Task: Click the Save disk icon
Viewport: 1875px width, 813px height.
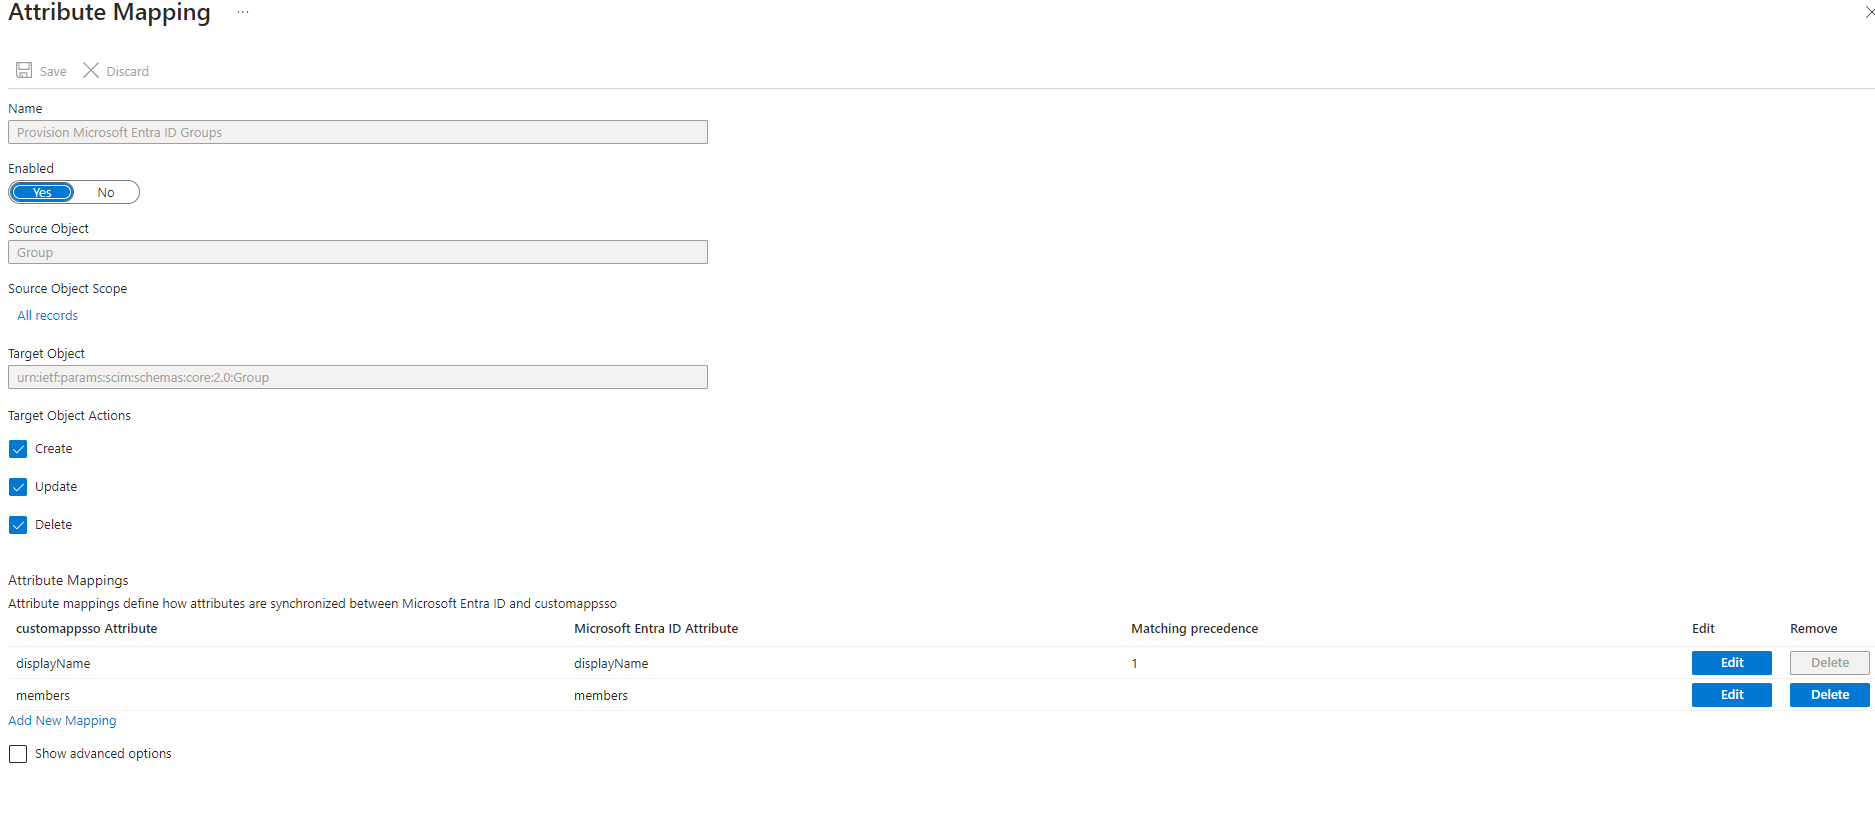Action: coord(24,70)
